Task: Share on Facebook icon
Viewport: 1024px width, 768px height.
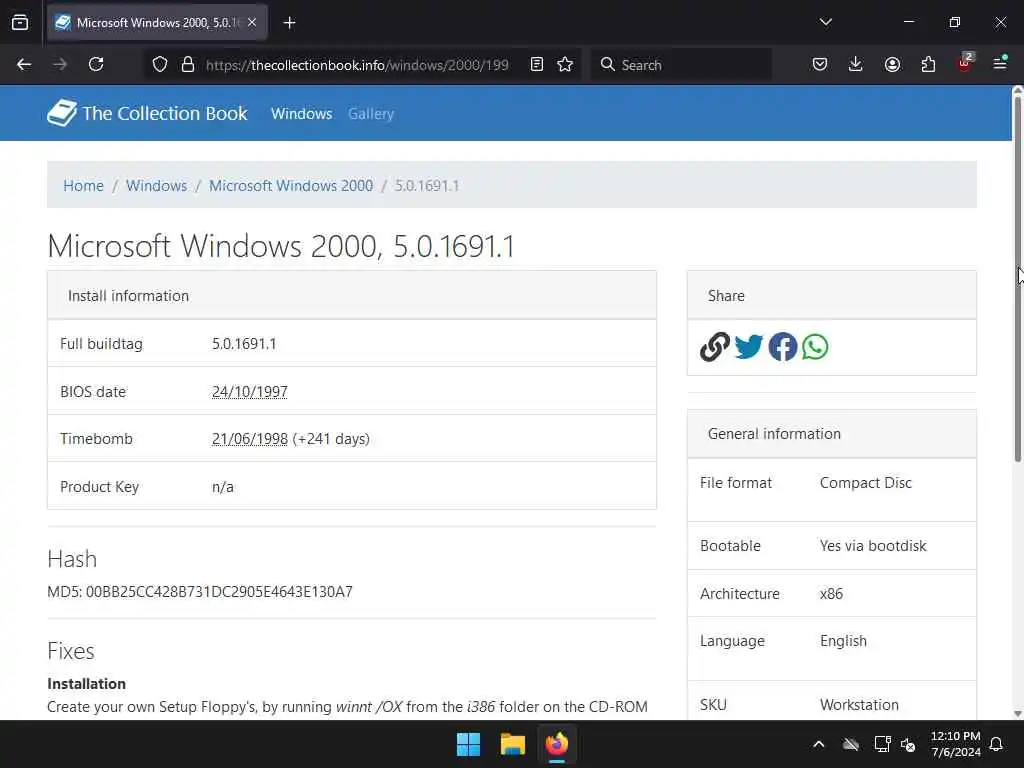Action: coord(782,347)
